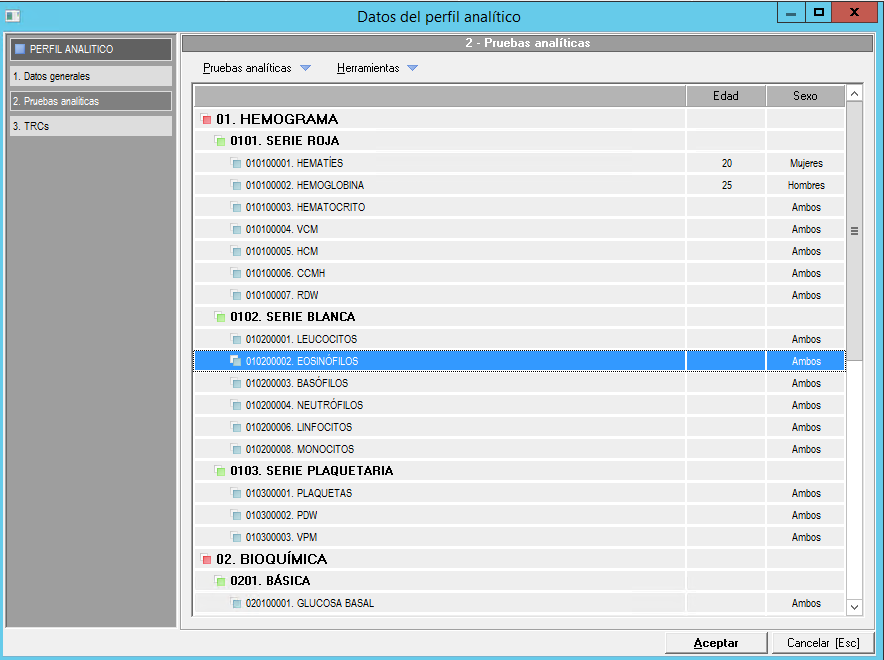
Task: Click the icon next to 010100001. HEMATÍES
Action: (236, 164)
